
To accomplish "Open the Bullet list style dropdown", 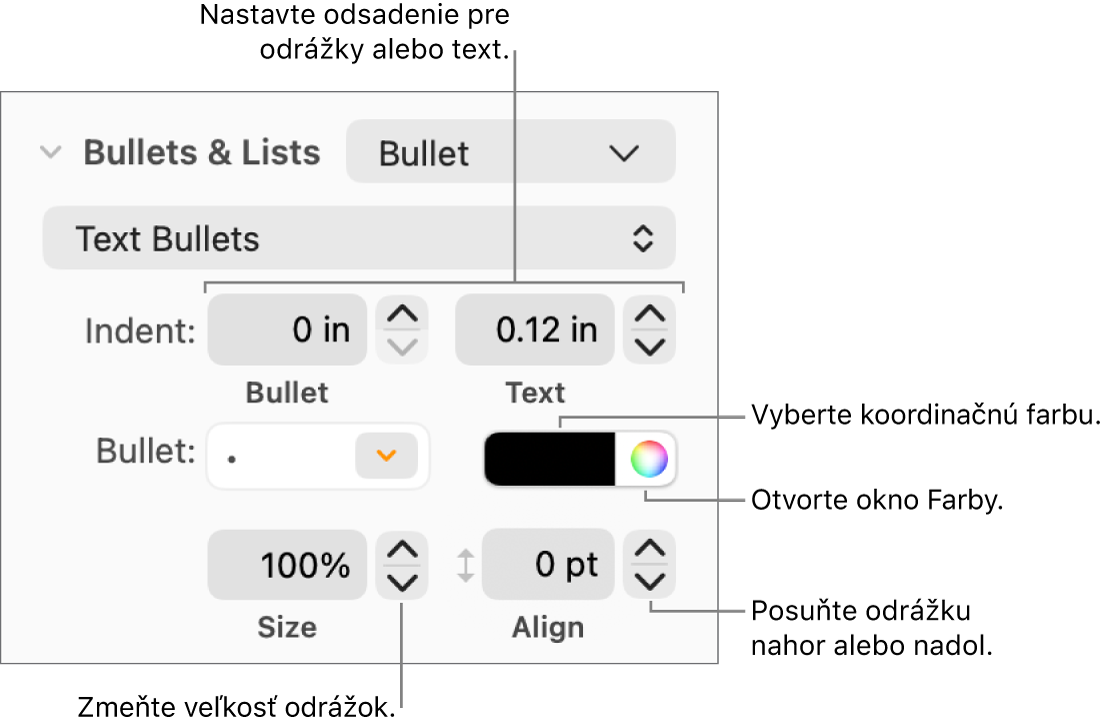I will (x=510, y=153).
